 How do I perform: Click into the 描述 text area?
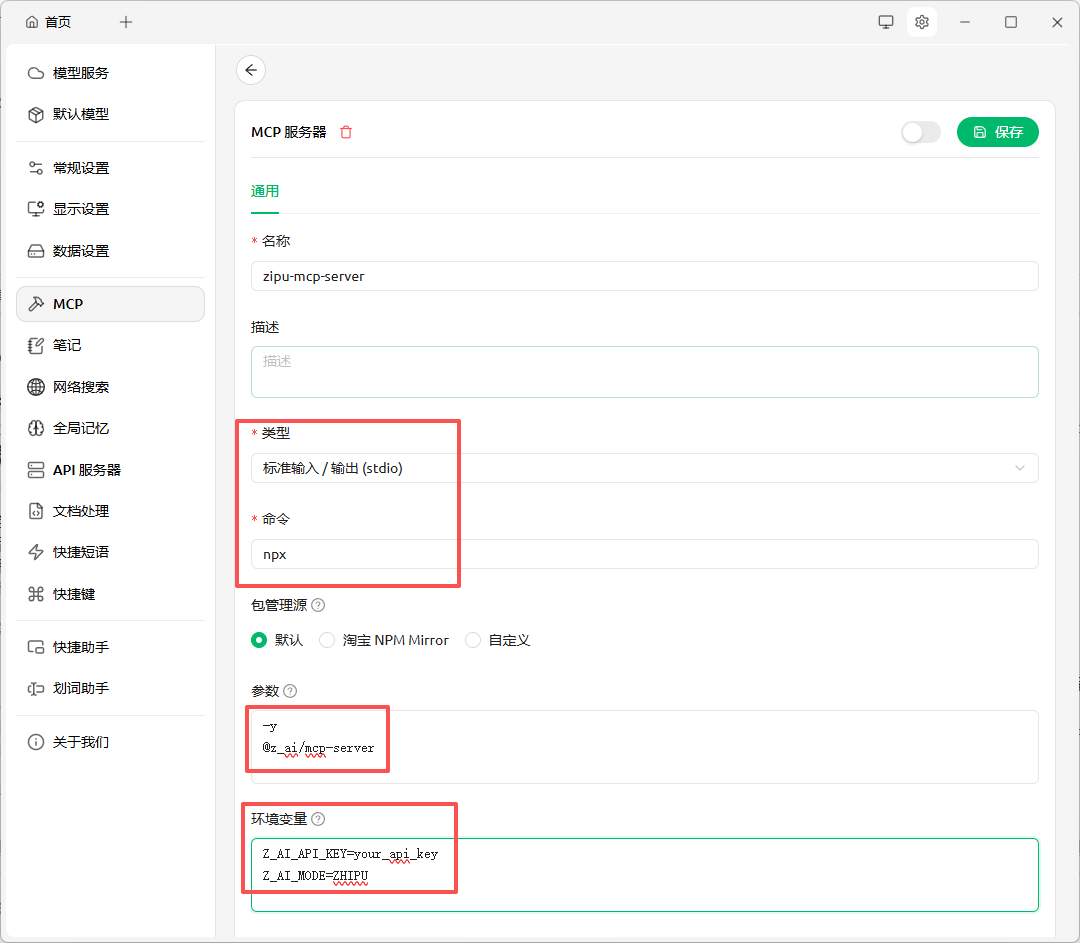(644, 371)
